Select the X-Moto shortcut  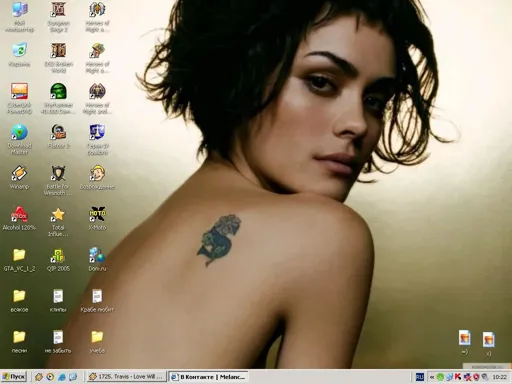click(97, 218)
